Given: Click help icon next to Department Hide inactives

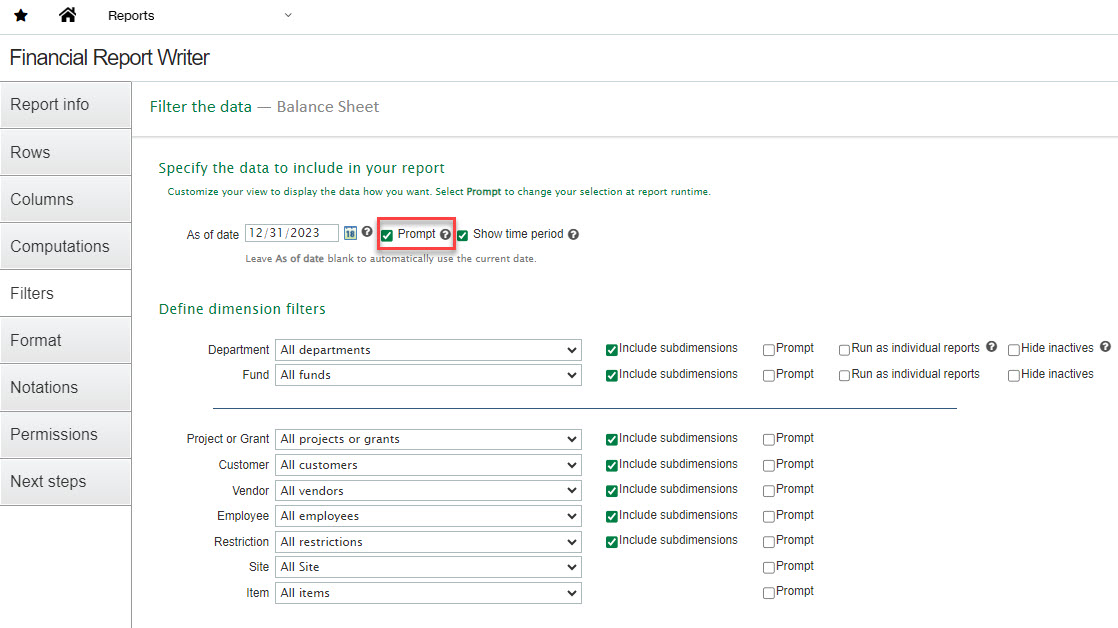Looking at the screenshot, I should 1105,347.
